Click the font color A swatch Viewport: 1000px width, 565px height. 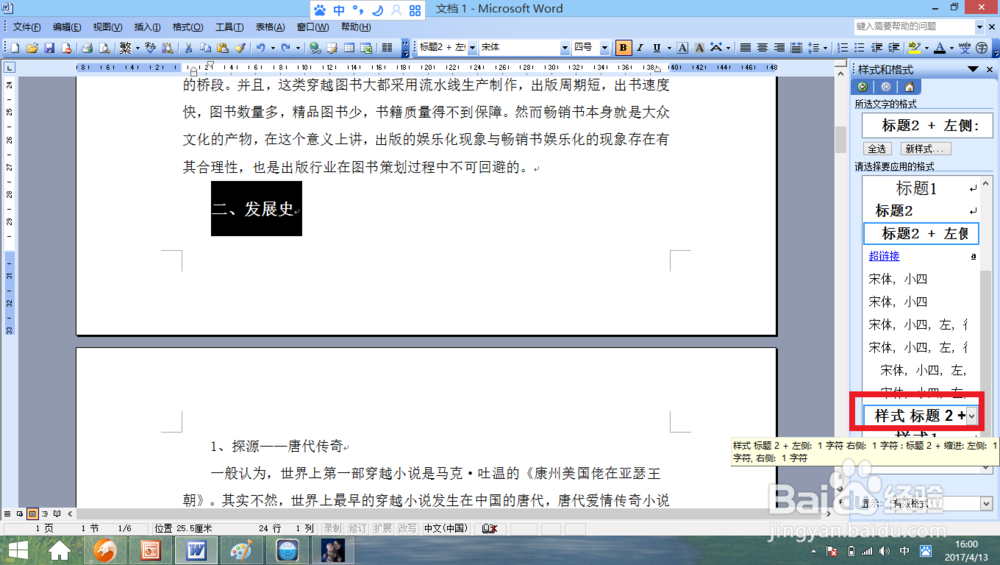coord(940,48)
